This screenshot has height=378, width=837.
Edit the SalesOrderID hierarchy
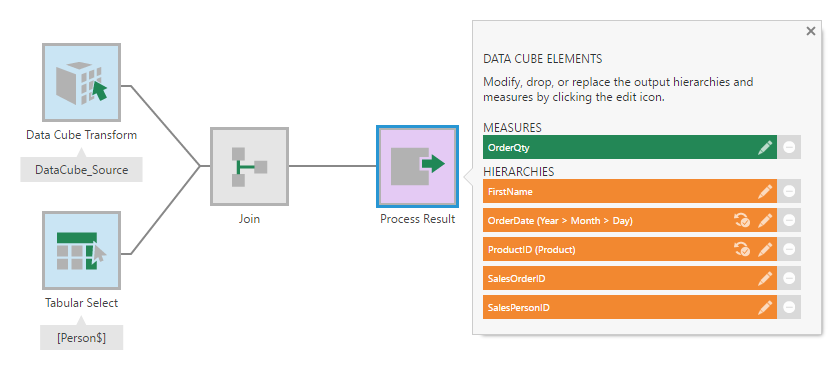coord(765,278)
